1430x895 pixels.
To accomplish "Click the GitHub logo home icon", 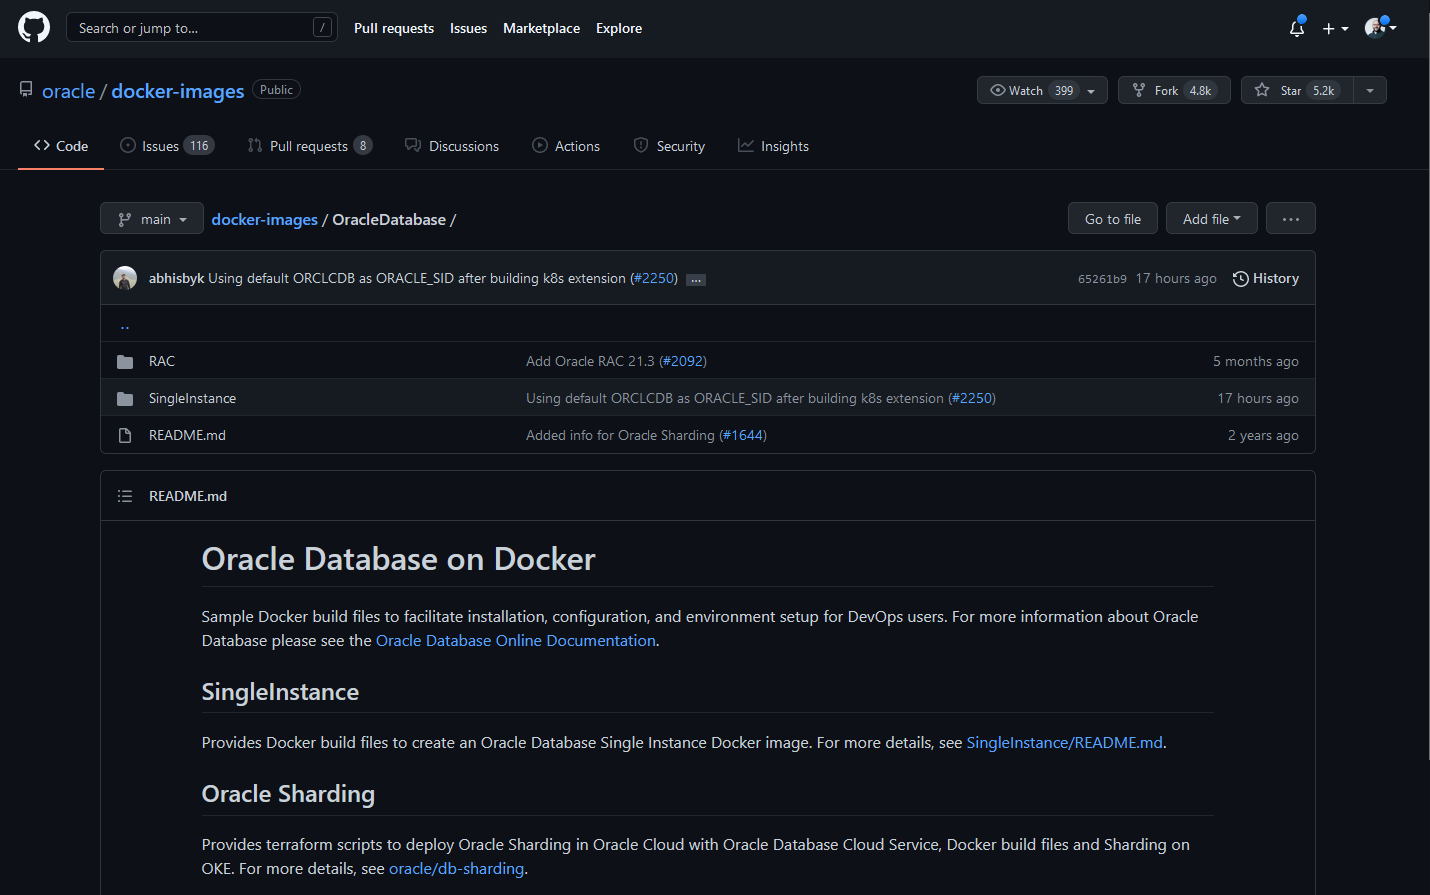I will pyautogui.click(x=34, y=27).
